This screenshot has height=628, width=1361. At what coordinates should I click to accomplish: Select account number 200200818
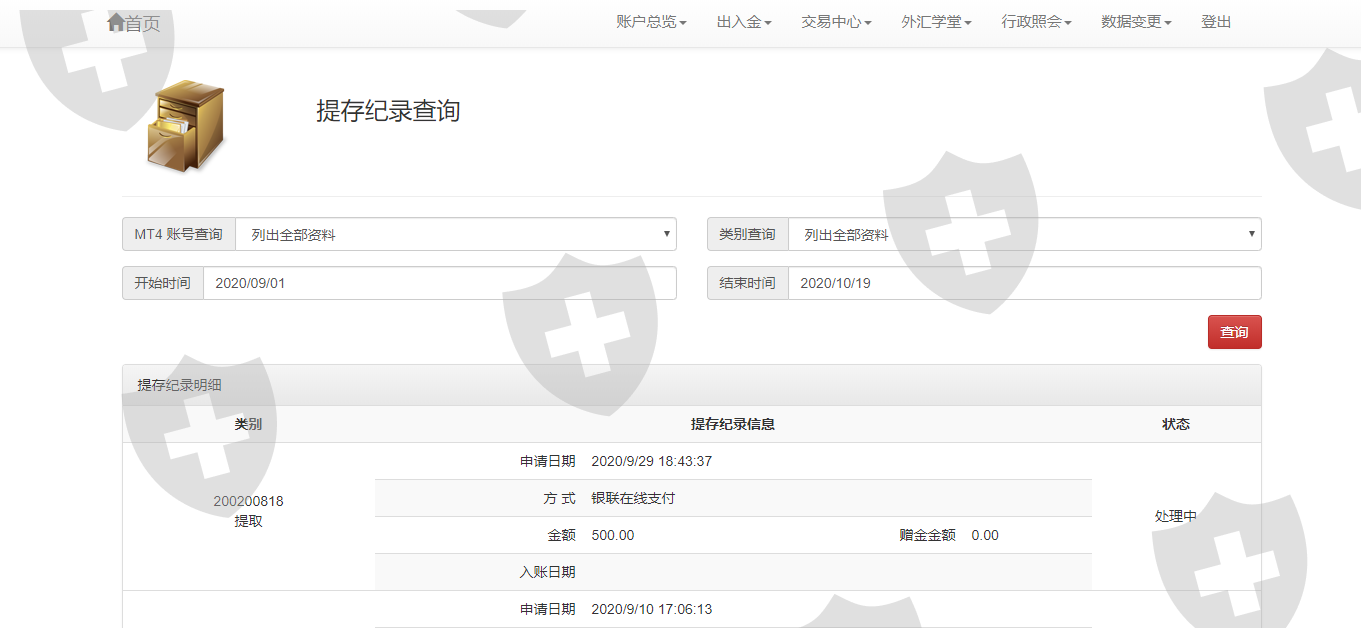248,501
